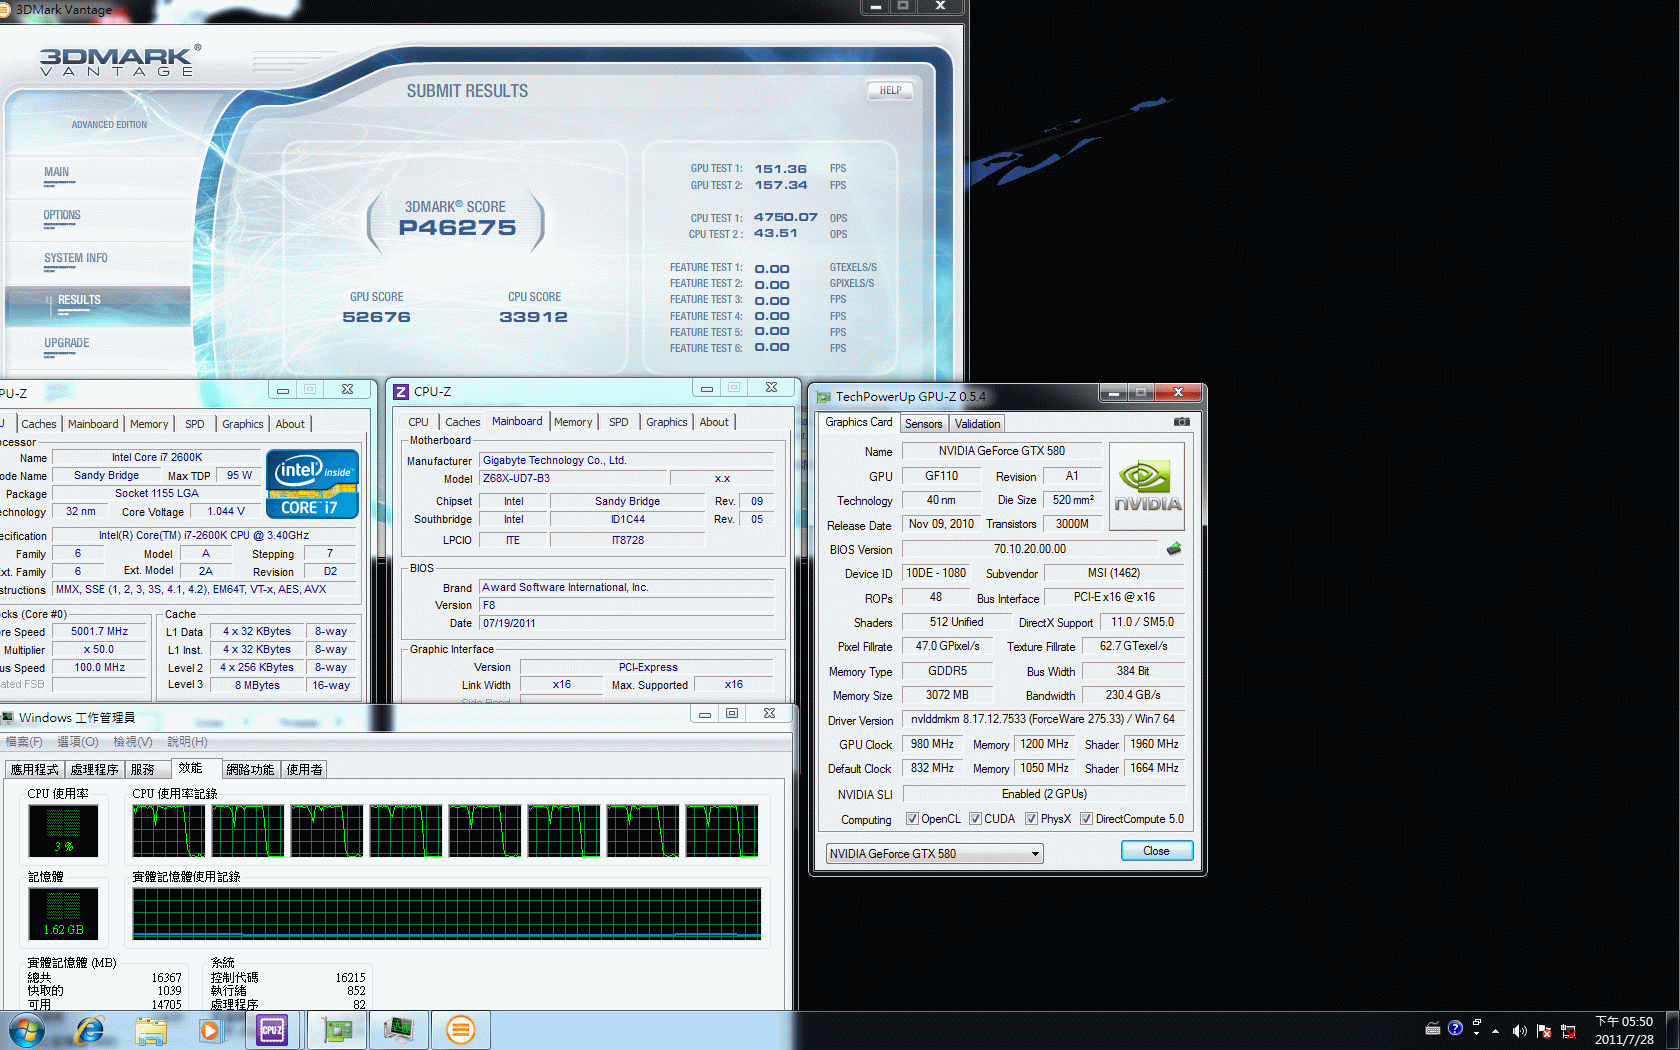Click CPU usage 3% meter

click(63, 831)
